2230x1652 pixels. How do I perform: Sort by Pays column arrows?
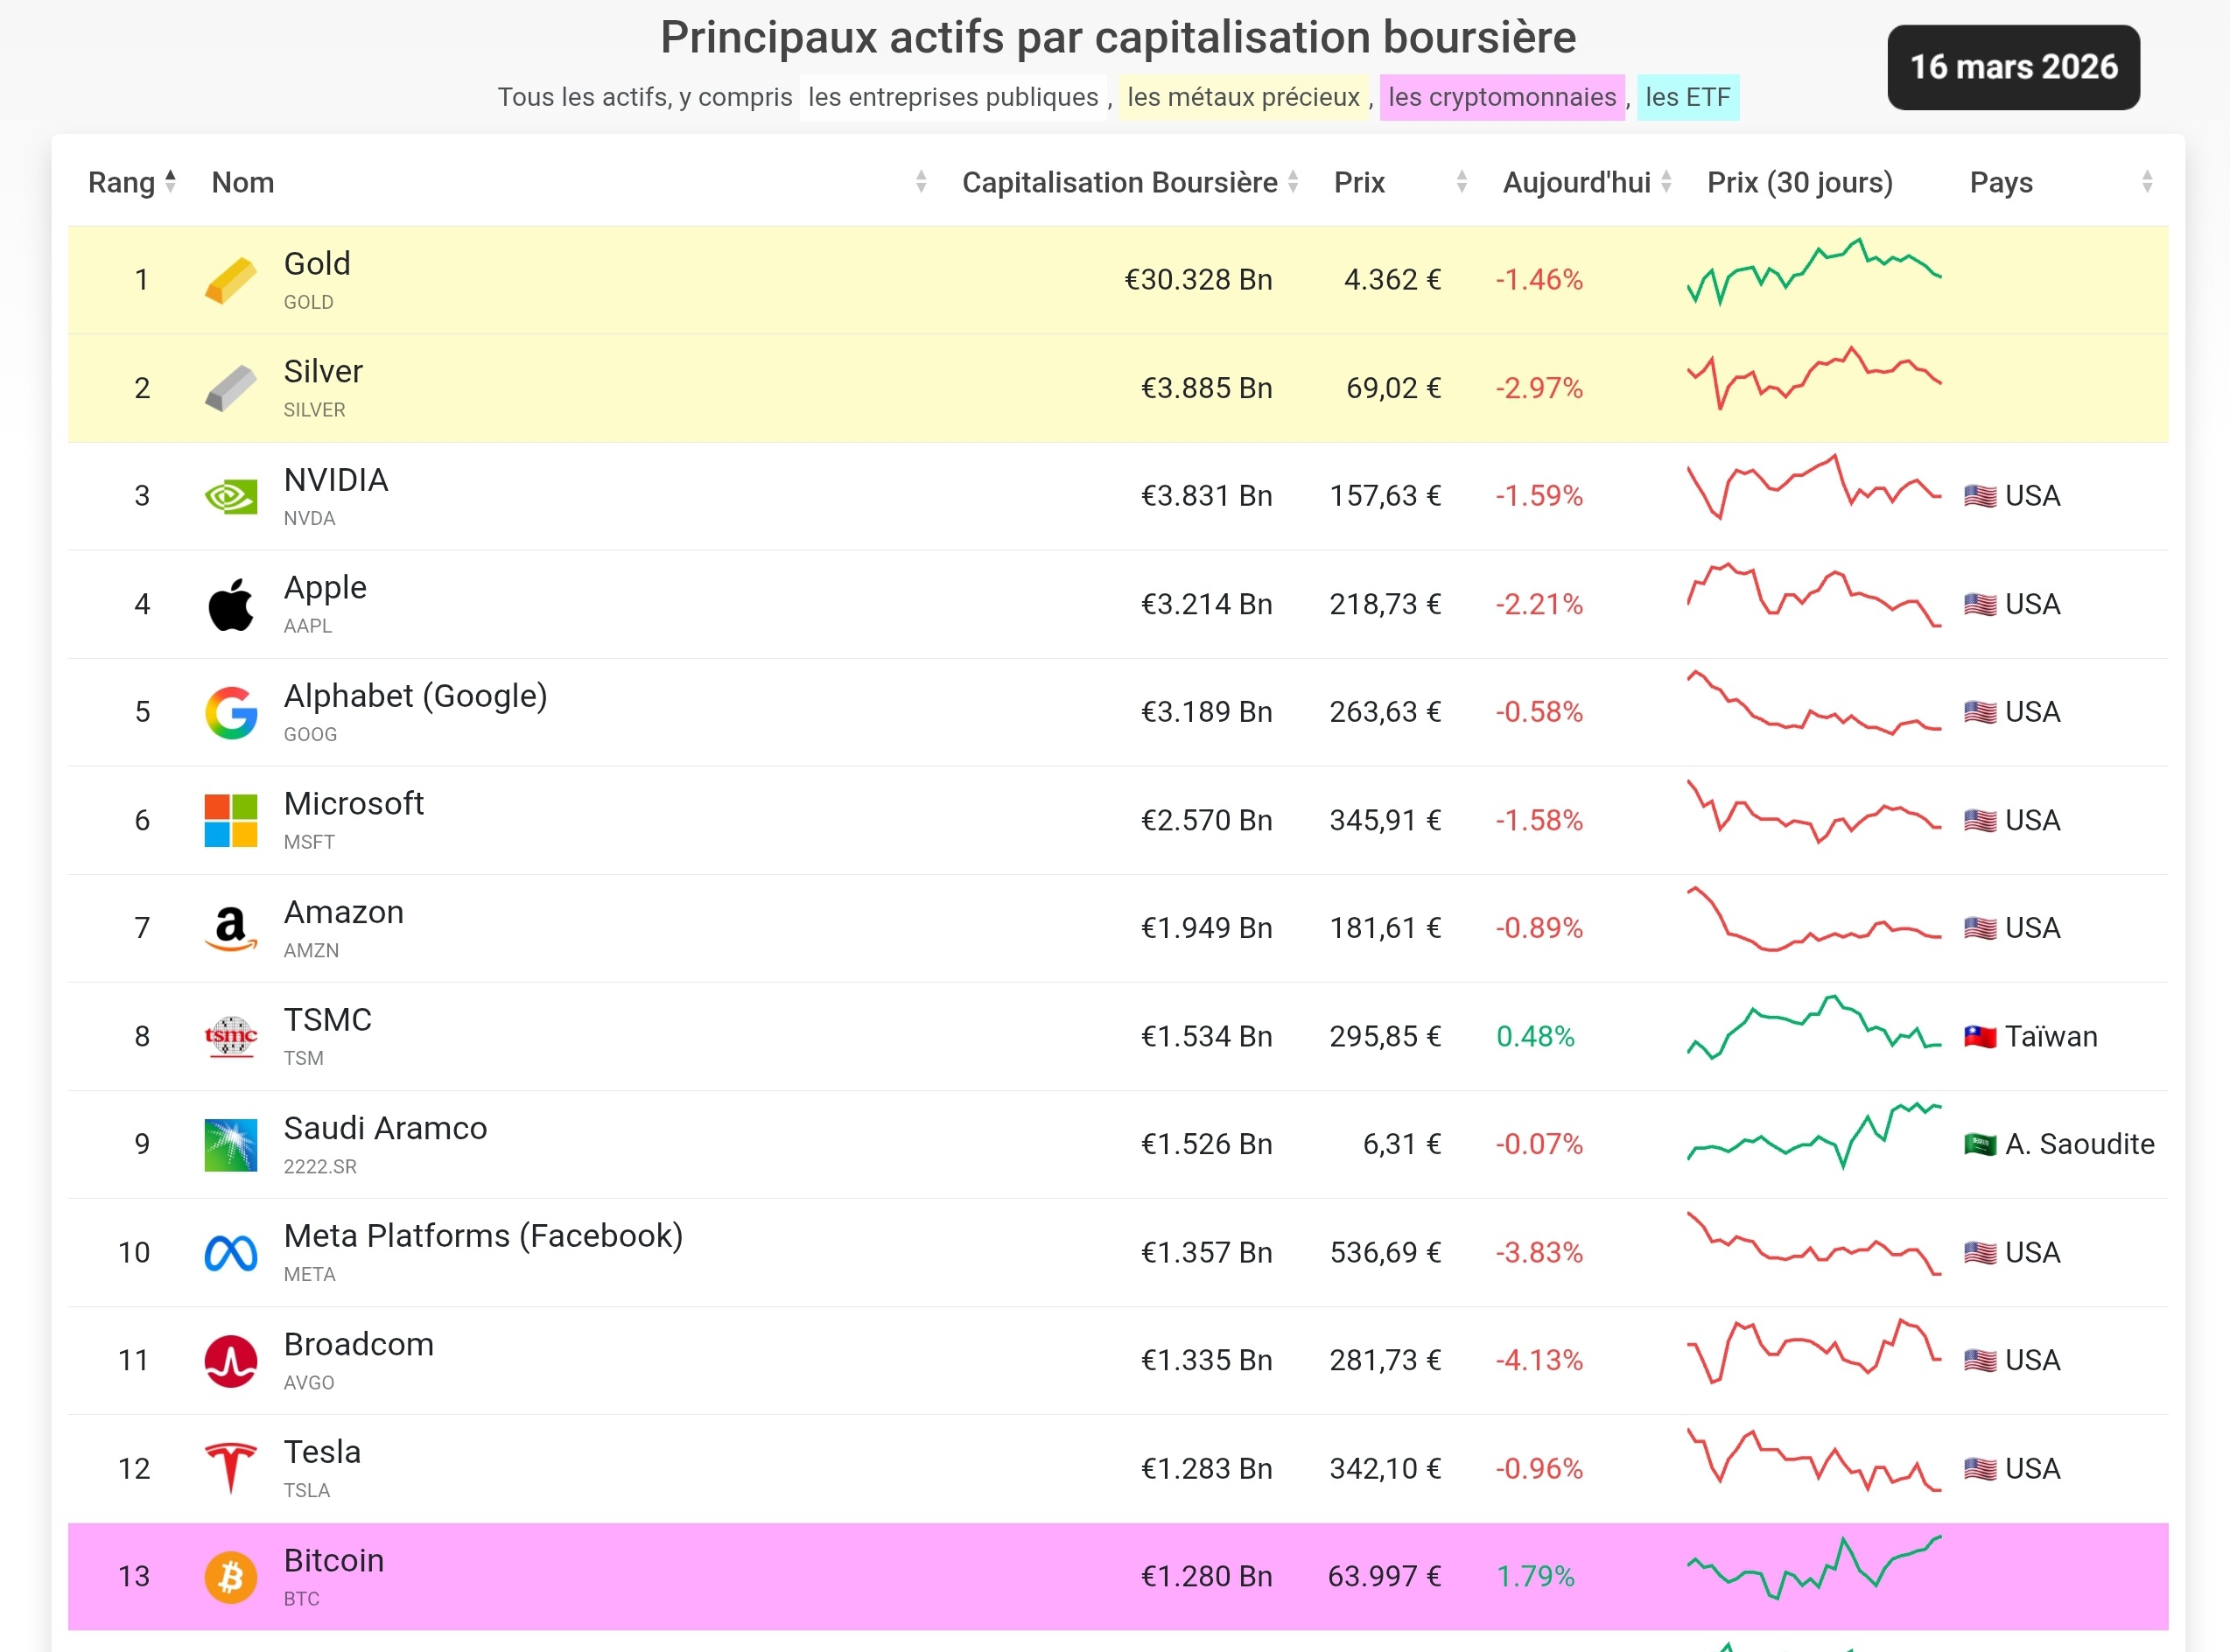tap(2146, 182)
